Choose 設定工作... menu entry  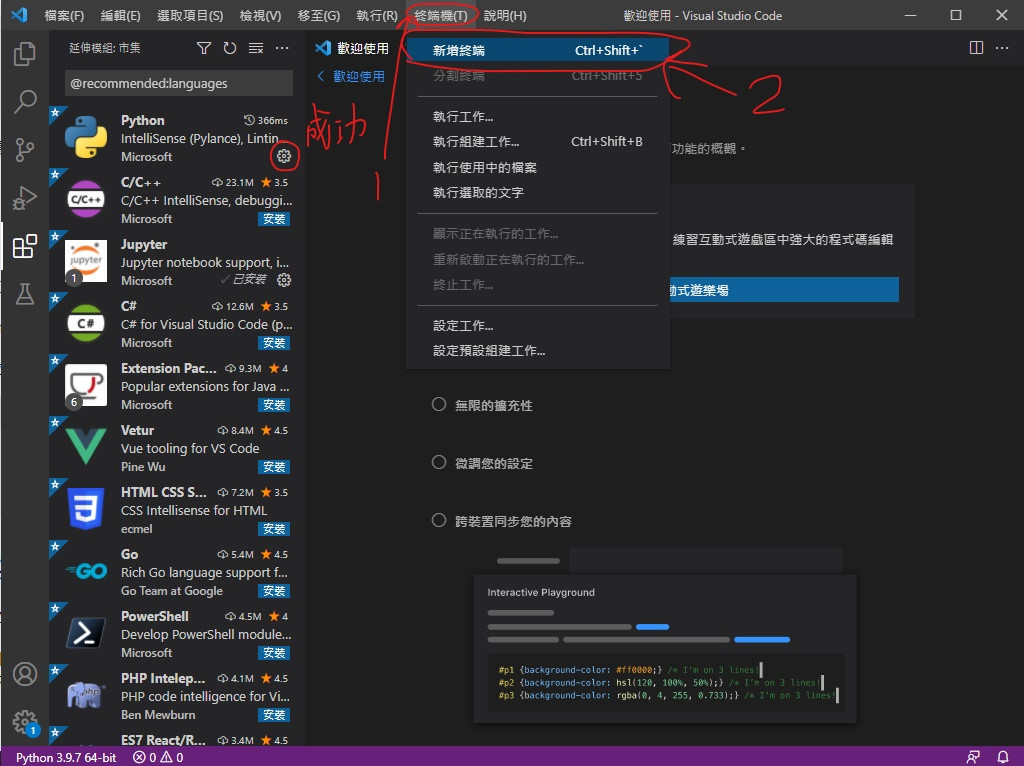pyautogui.click(x=537, y=325)
